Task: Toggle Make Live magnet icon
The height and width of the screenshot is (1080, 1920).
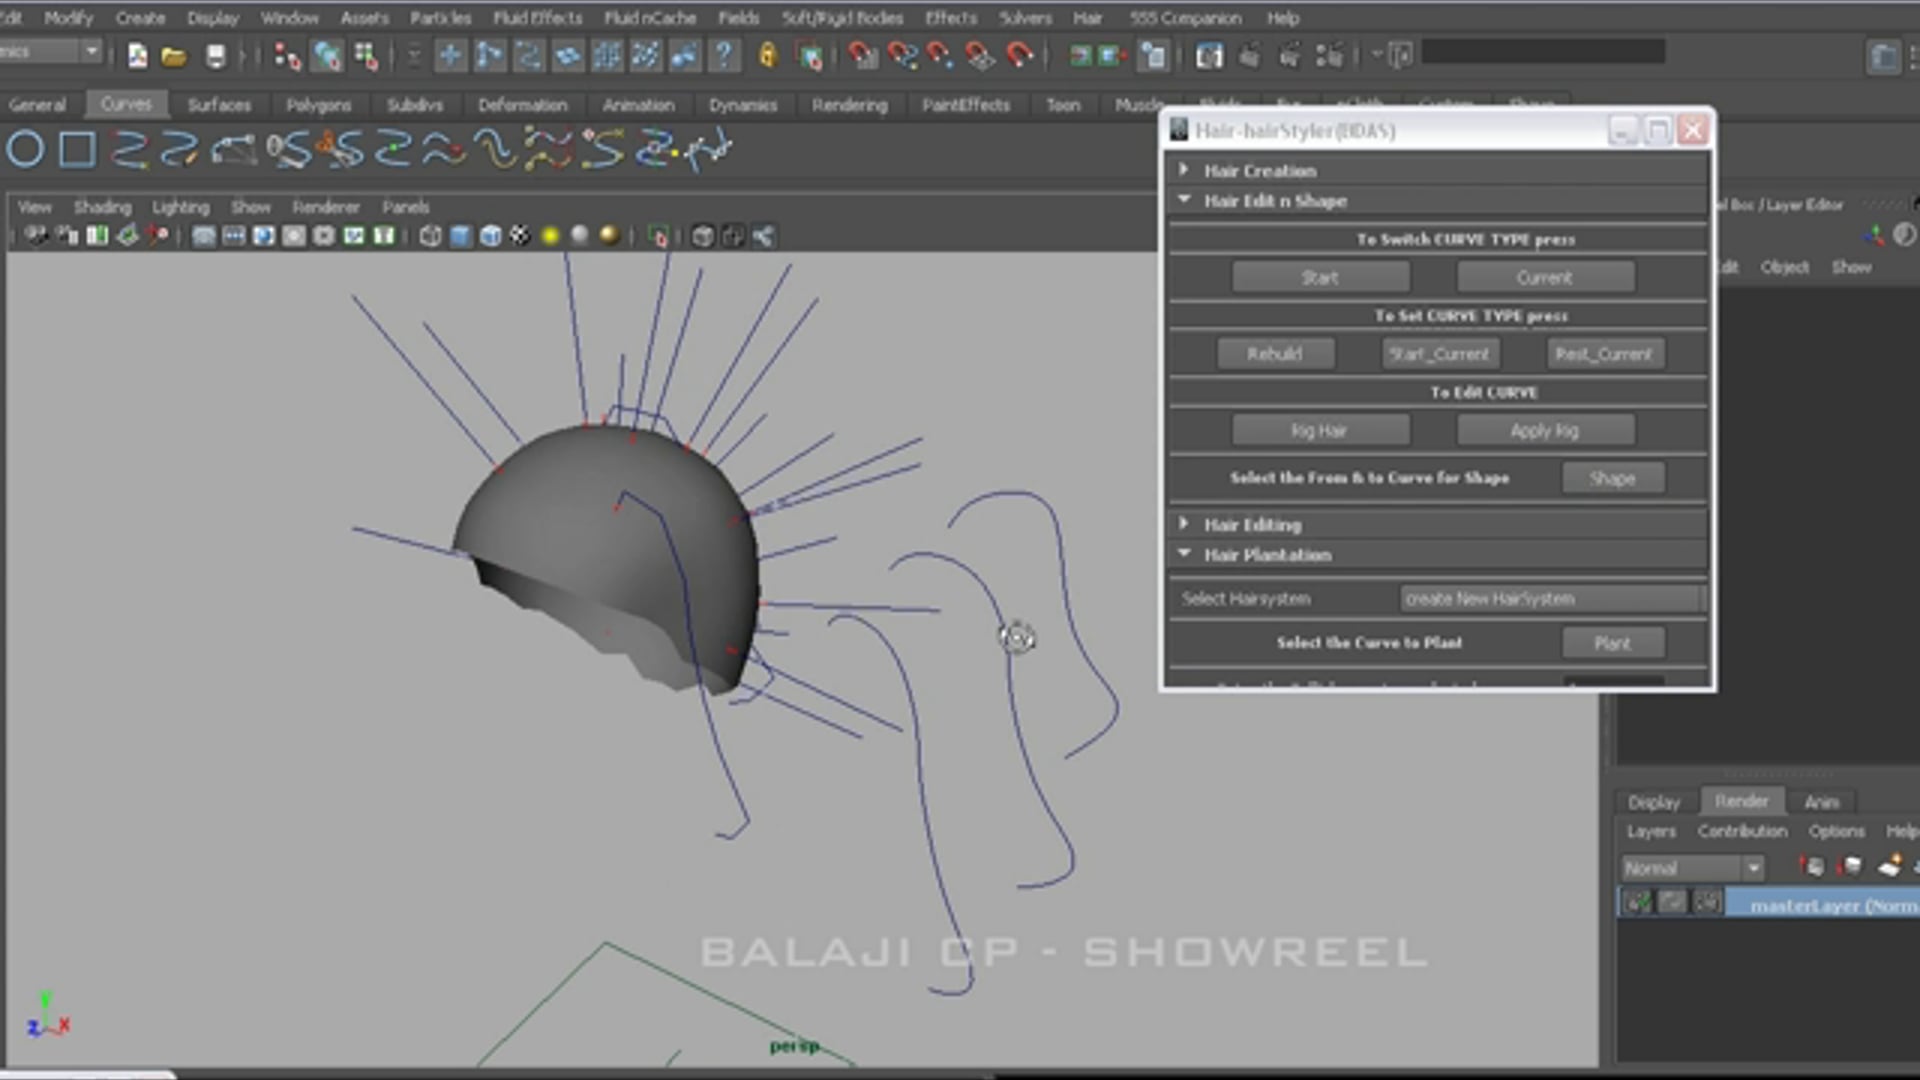Action: (x=1019, y=56)
